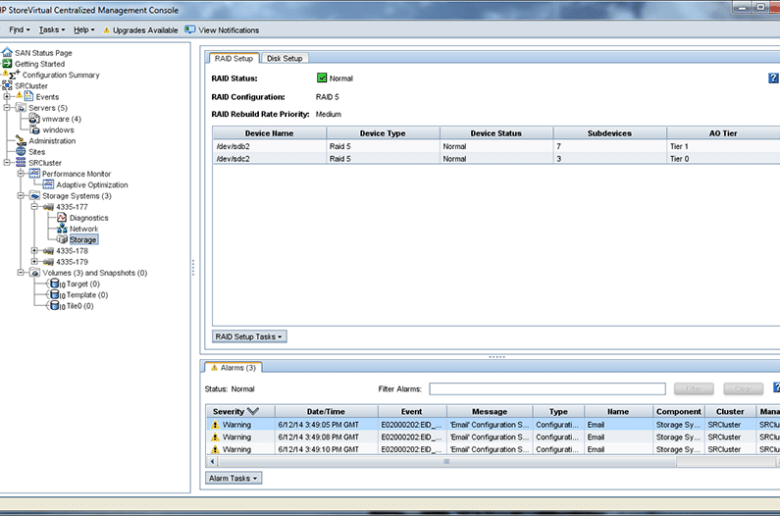
Task: Sort alarms by Severity column header
Action: pos(240,412)
